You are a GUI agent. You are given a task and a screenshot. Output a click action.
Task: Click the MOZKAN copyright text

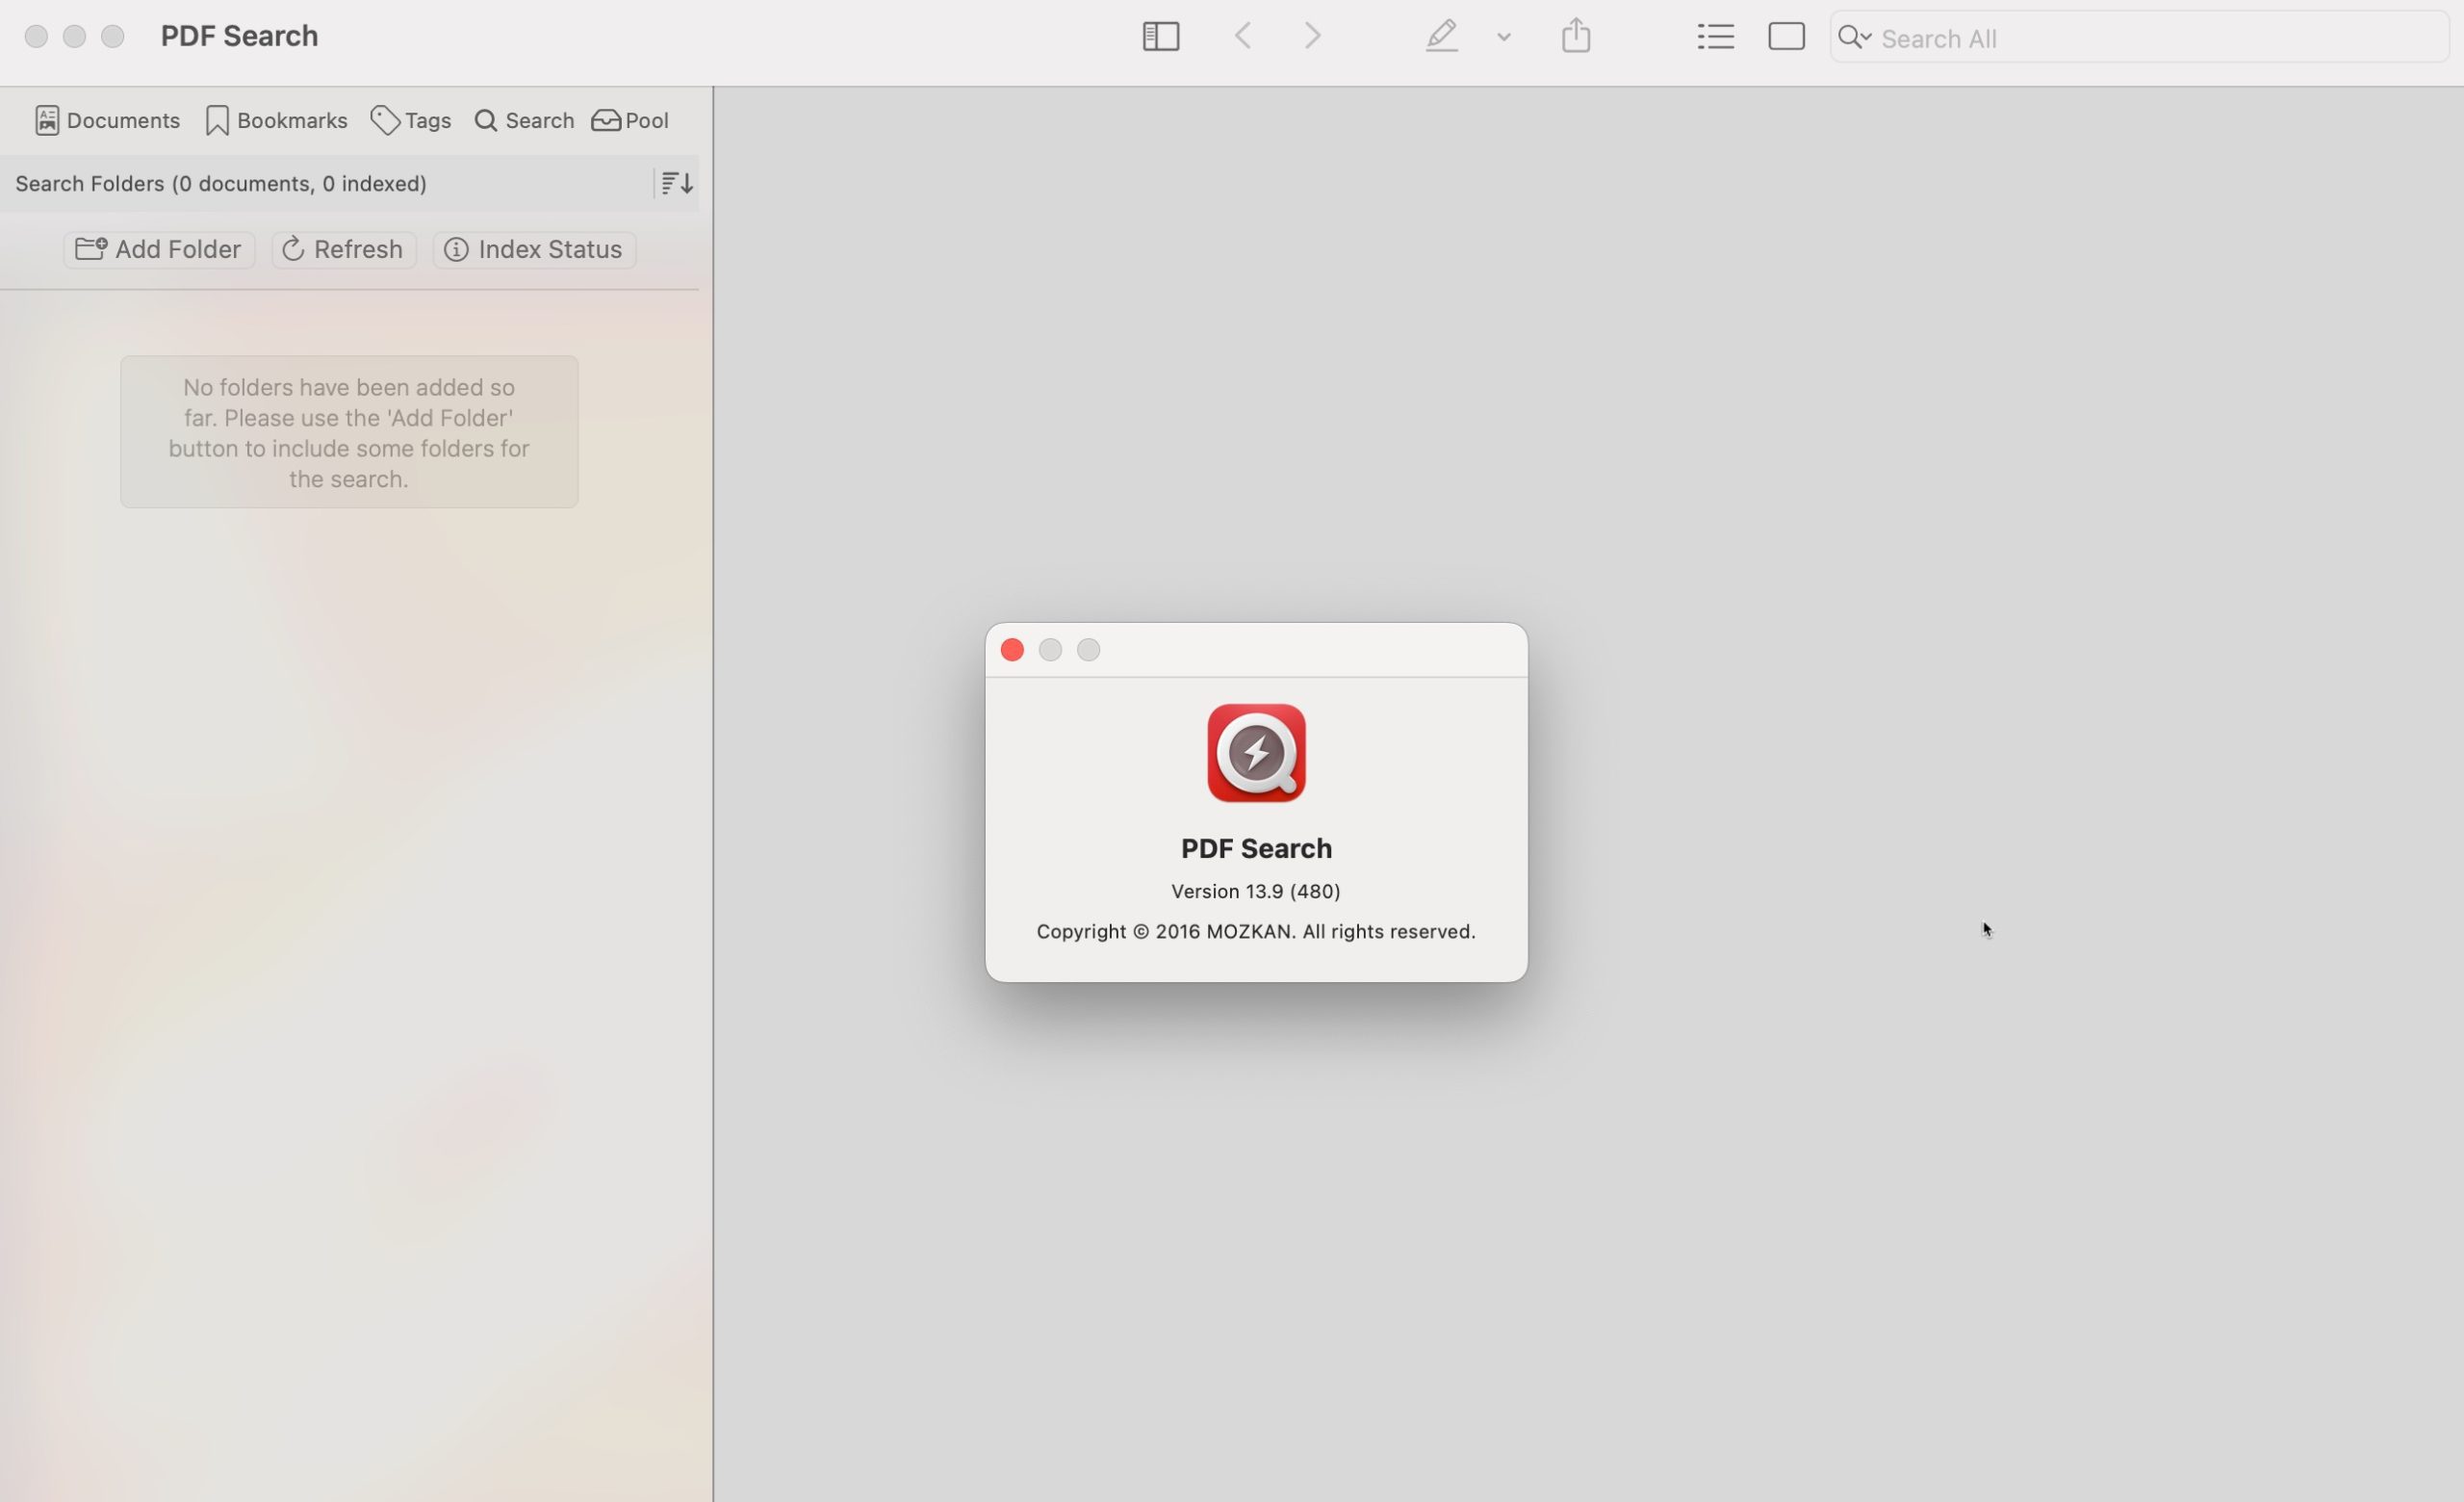pyautogui.click(x=1256, y=932)
